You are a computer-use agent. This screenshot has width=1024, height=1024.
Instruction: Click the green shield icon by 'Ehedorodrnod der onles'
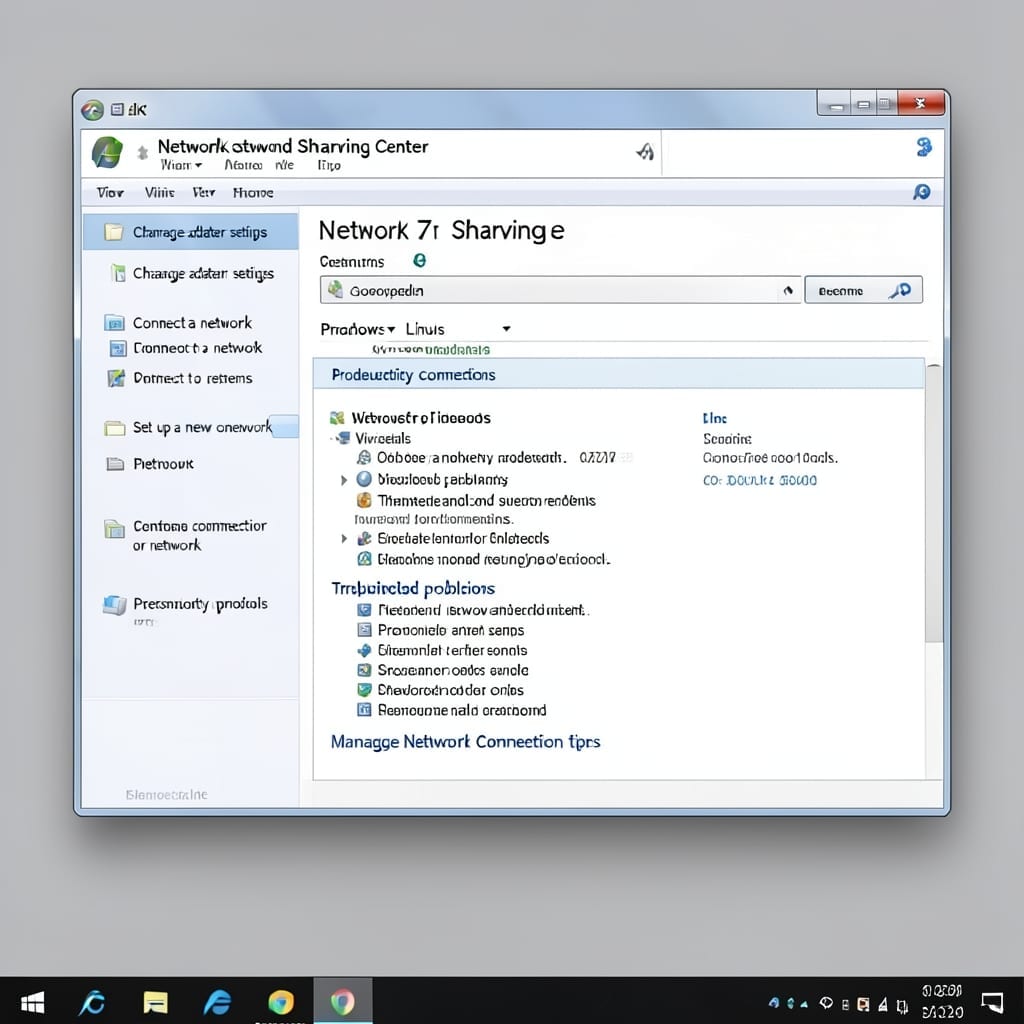point(364,690)
